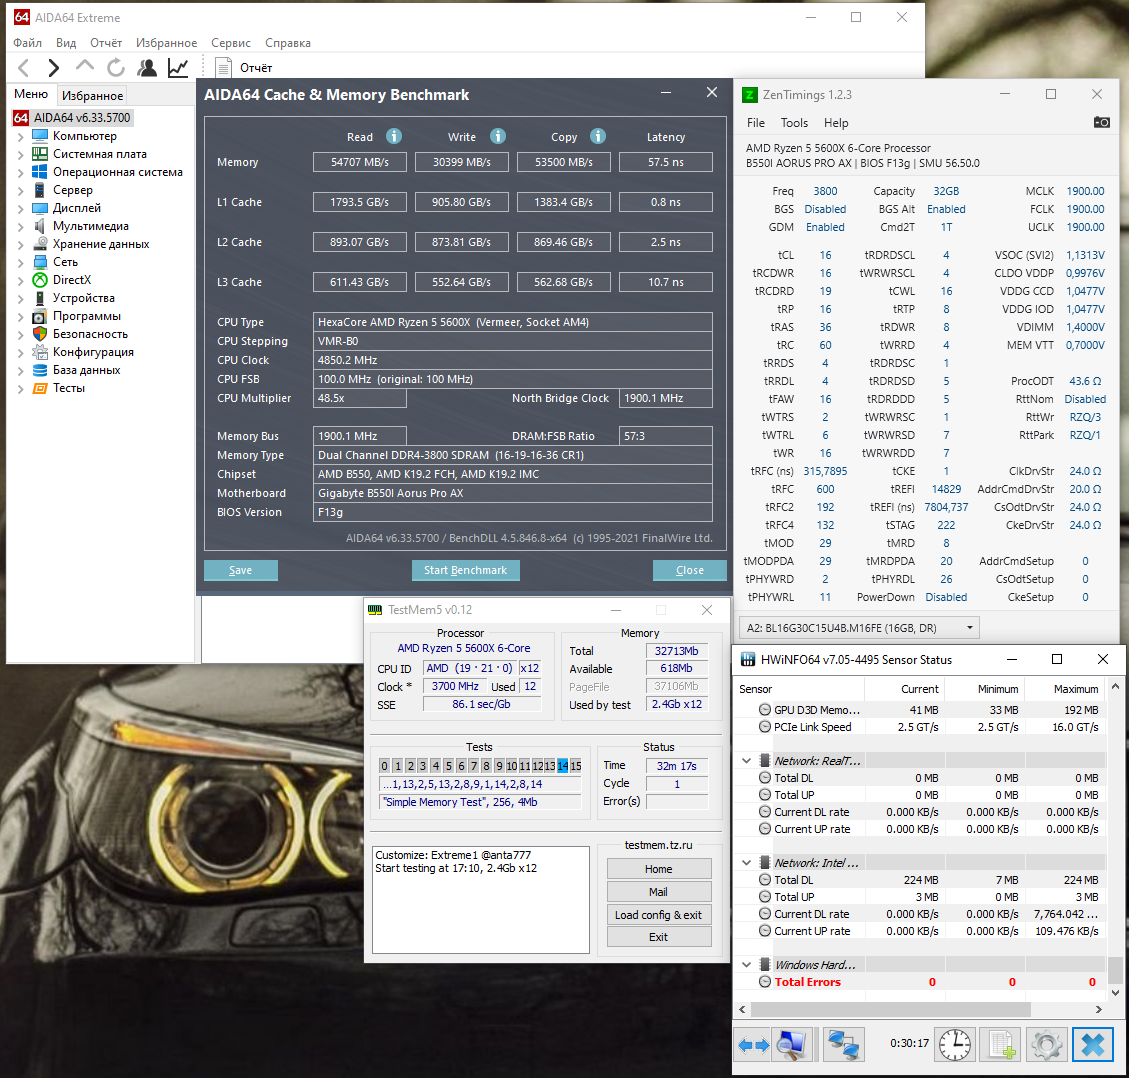Click info icon next to Copy
1129x1078 pixels.
(x=598, y=136)
